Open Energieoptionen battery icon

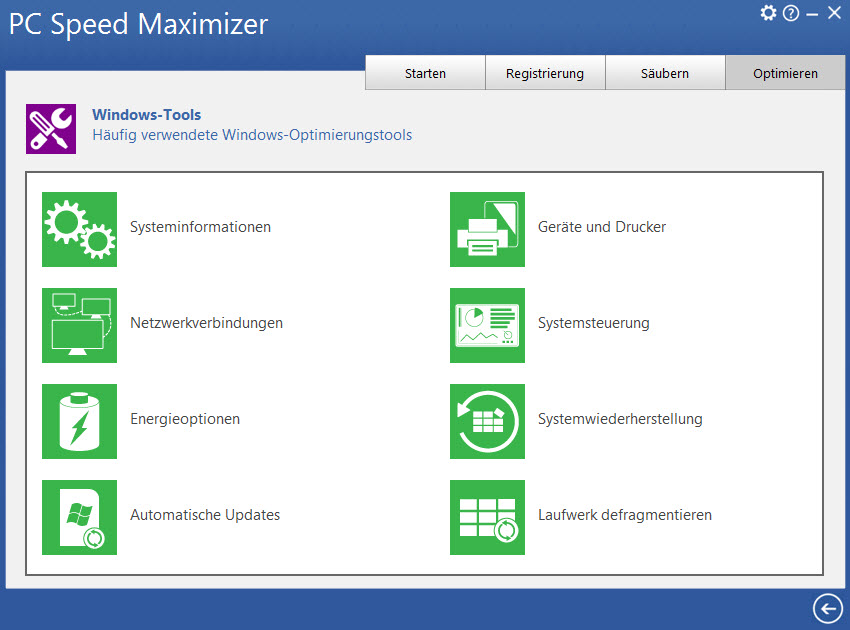pyautogui.click(x=79, y=421)
